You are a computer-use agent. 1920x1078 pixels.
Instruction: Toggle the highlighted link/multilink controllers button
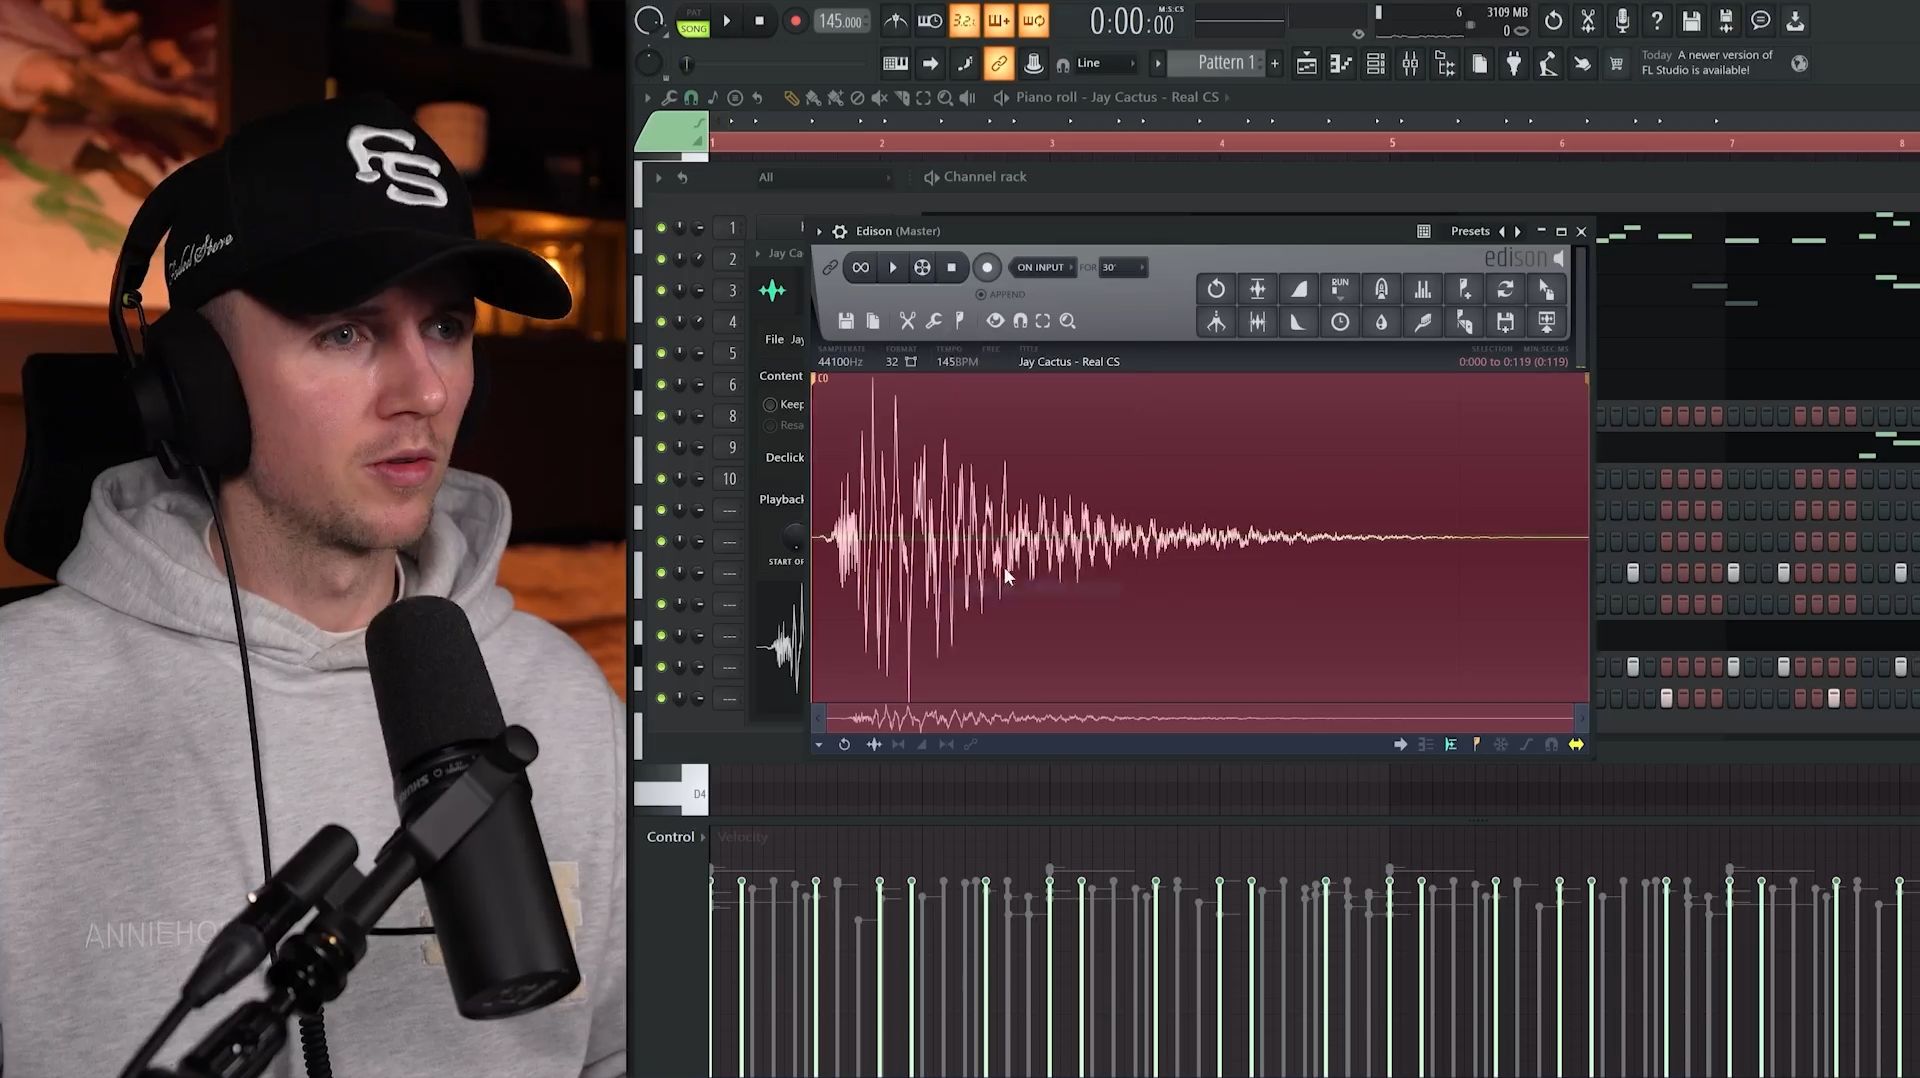coord(999,63)
